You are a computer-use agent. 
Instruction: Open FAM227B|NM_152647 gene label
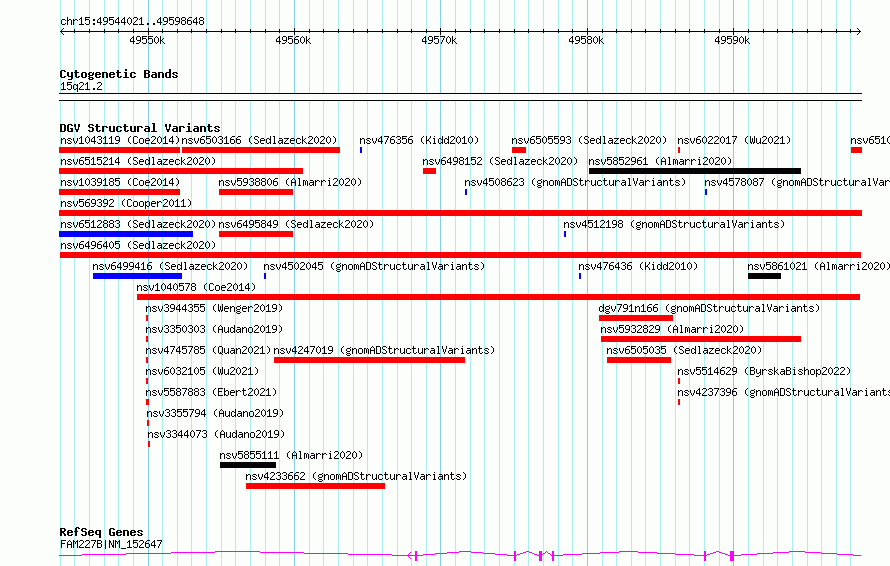111,544
